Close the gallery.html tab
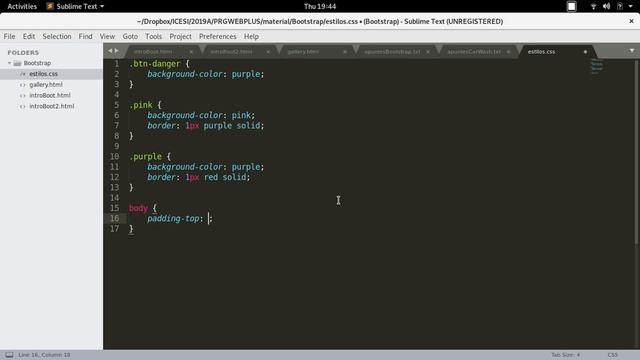This screenshot has height=360, width=640. [x=345, y=52]
